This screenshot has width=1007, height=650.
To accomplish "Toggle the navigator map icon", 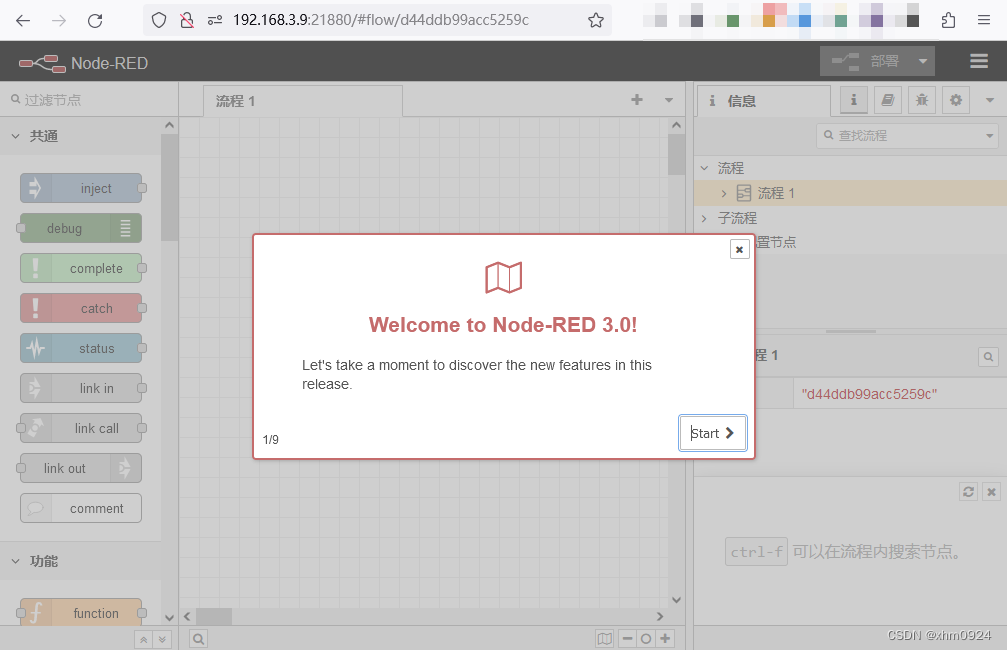I will (x=605, y=637).
